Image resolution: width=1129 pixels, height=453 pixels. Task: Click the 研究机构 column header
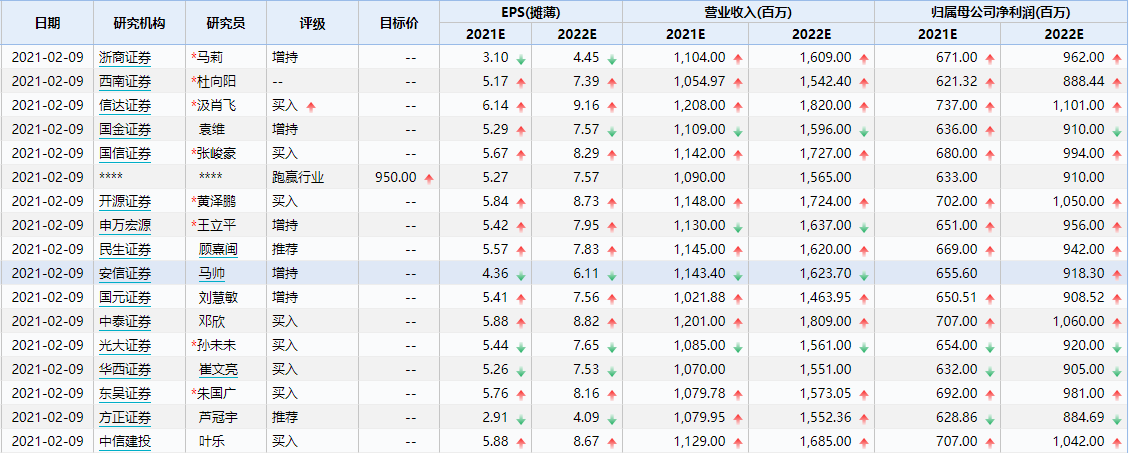tap(140, 23)
